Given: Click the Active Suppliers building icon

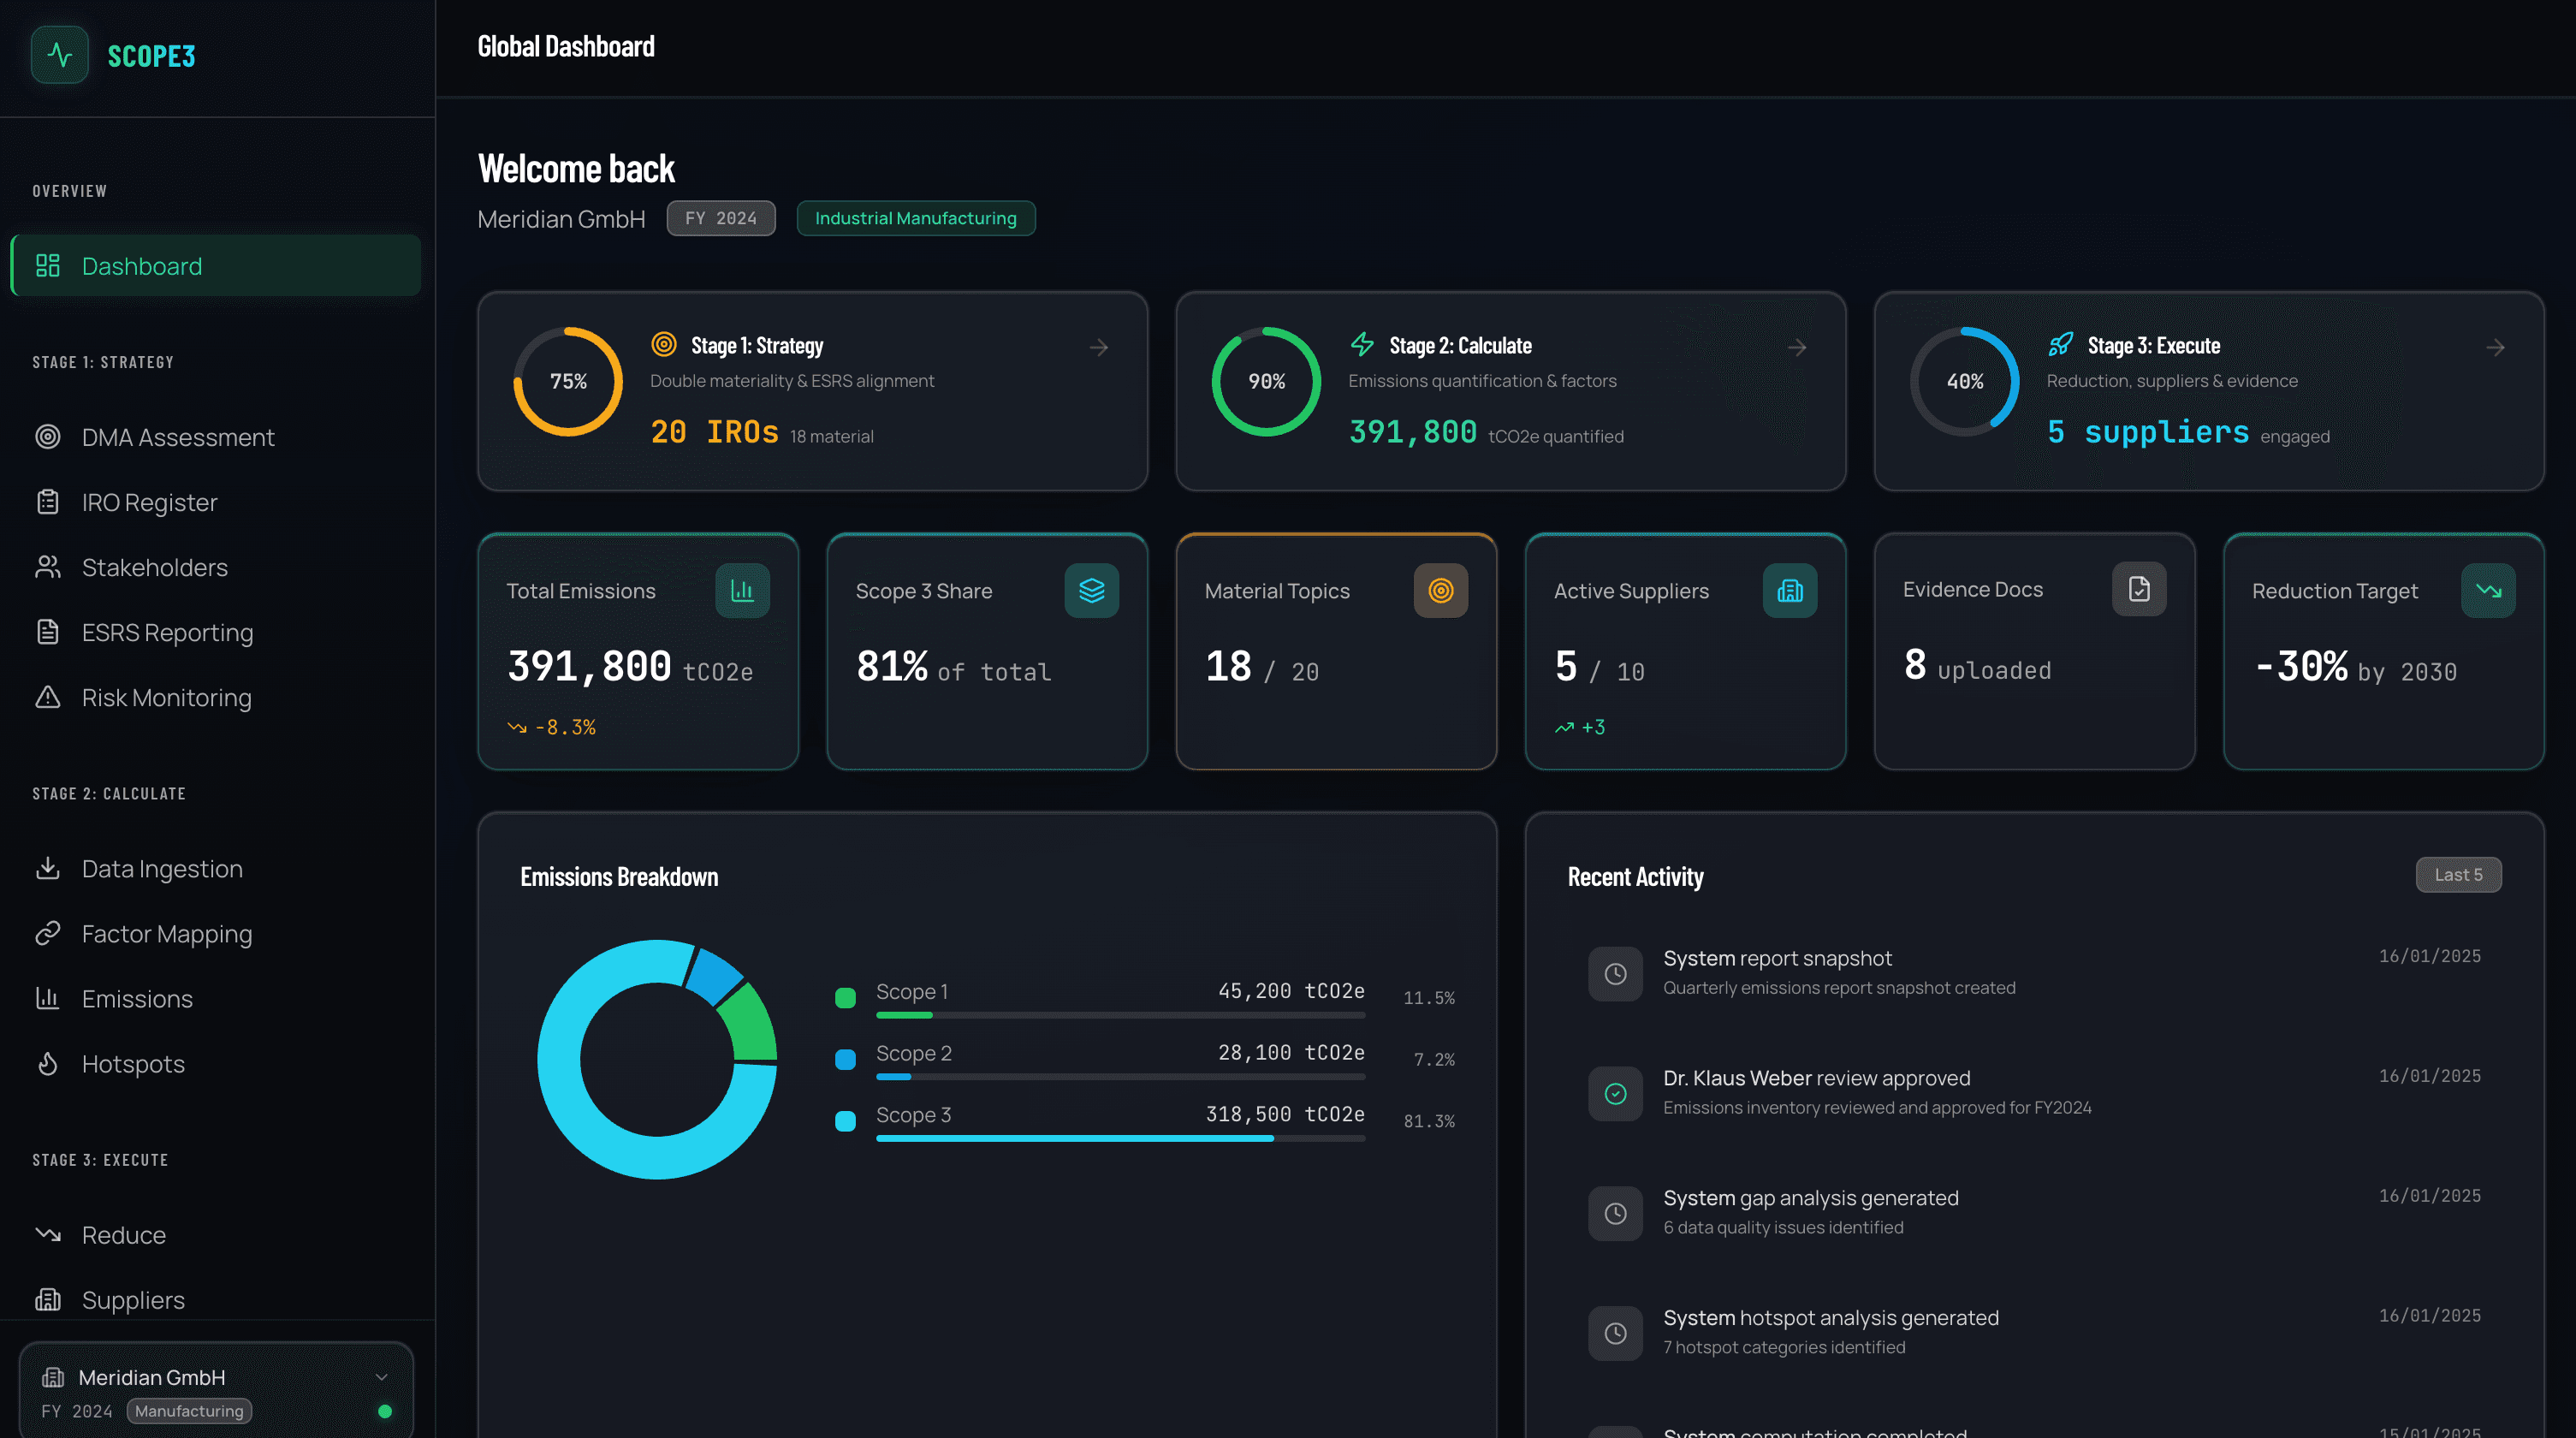Looking at the screenshot, I should click(1790, 590).
